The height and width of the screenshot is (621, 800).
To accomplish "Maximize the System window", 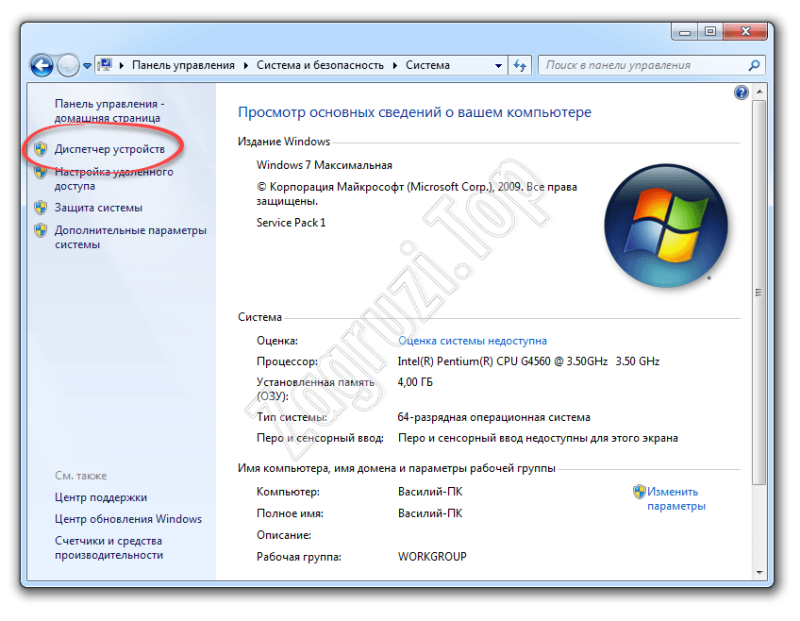I will (x=710, y=32).
